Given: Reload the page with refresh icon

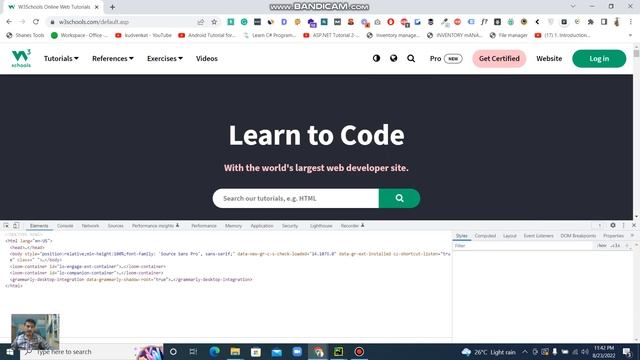Looking at the screenshot, I should pos(36,22).
